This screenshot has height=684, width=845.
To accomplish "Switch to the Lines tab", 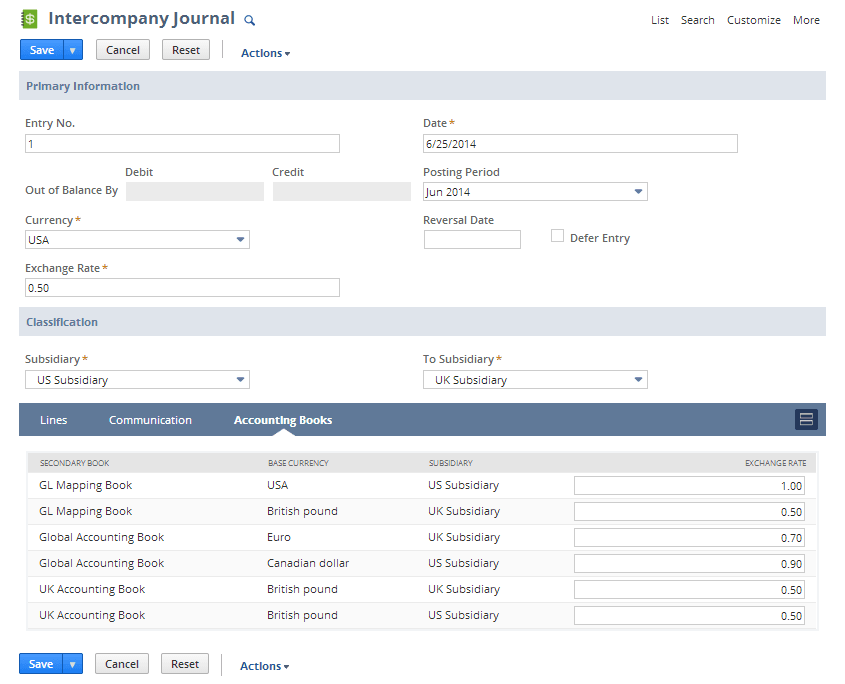I will 53,420.
